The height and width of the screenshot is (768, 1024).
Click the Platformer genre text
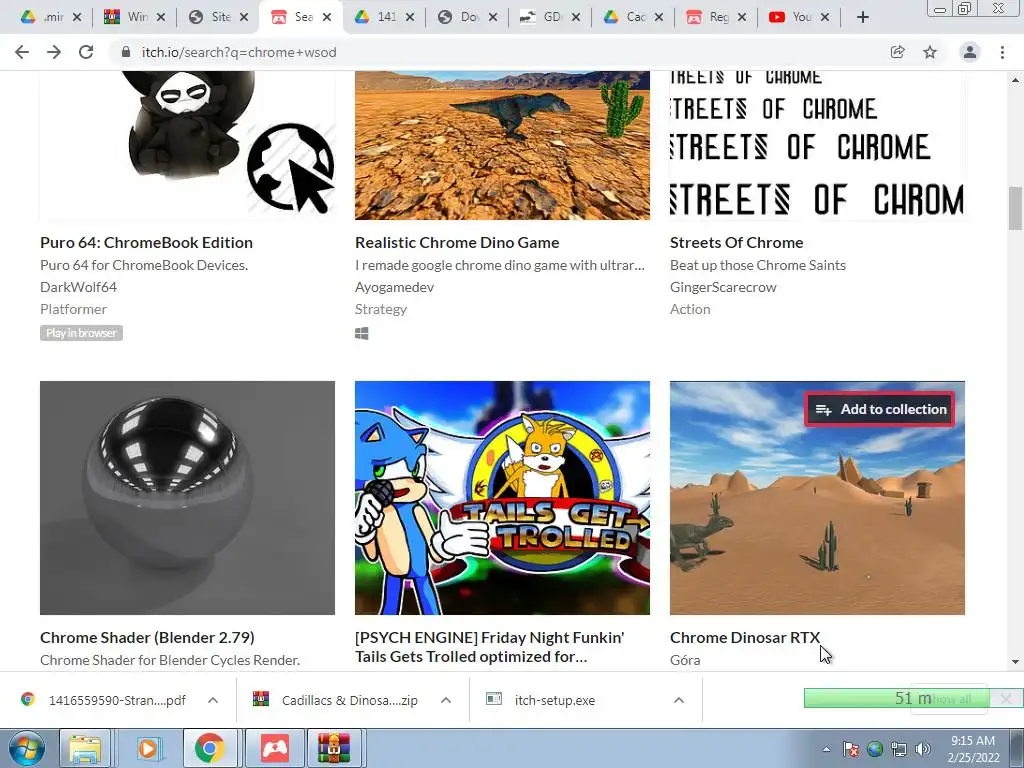click(73, 309)
